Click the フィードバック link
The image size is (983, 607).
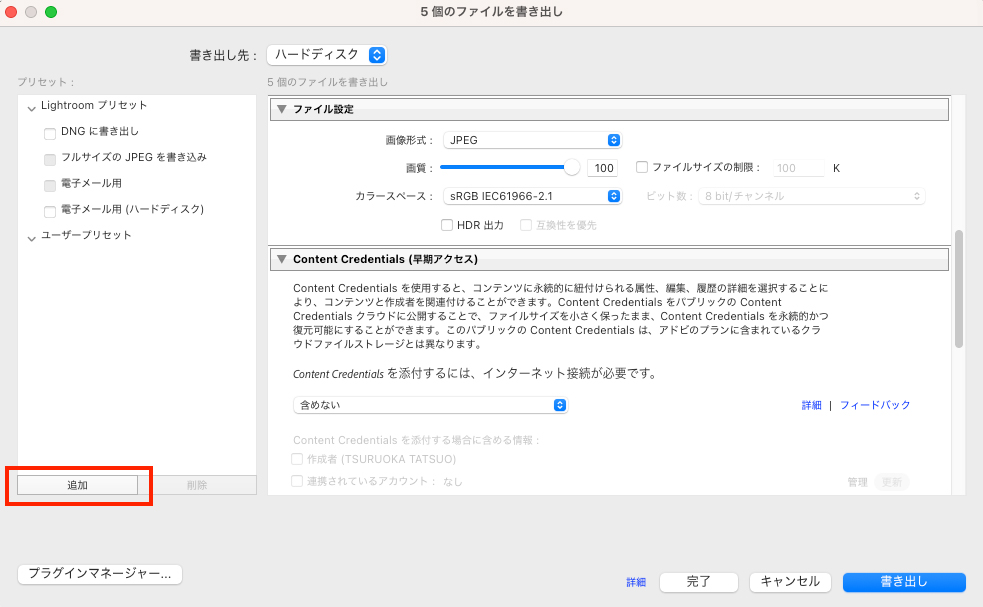coord(873,405)
